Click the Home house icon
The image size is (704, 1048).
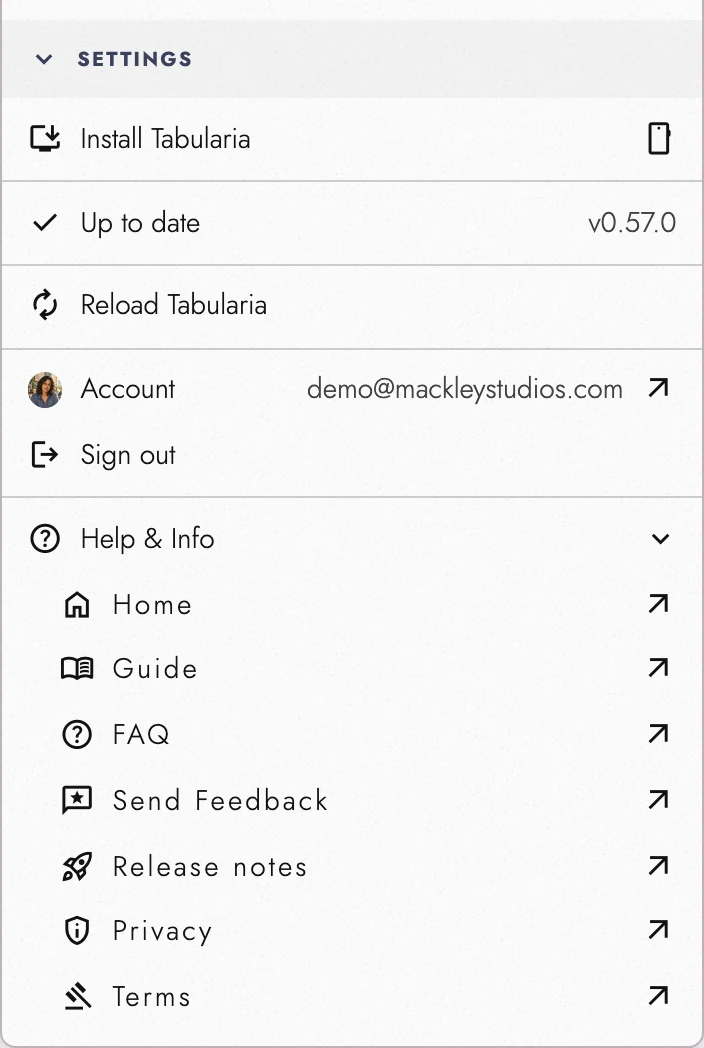77,605
